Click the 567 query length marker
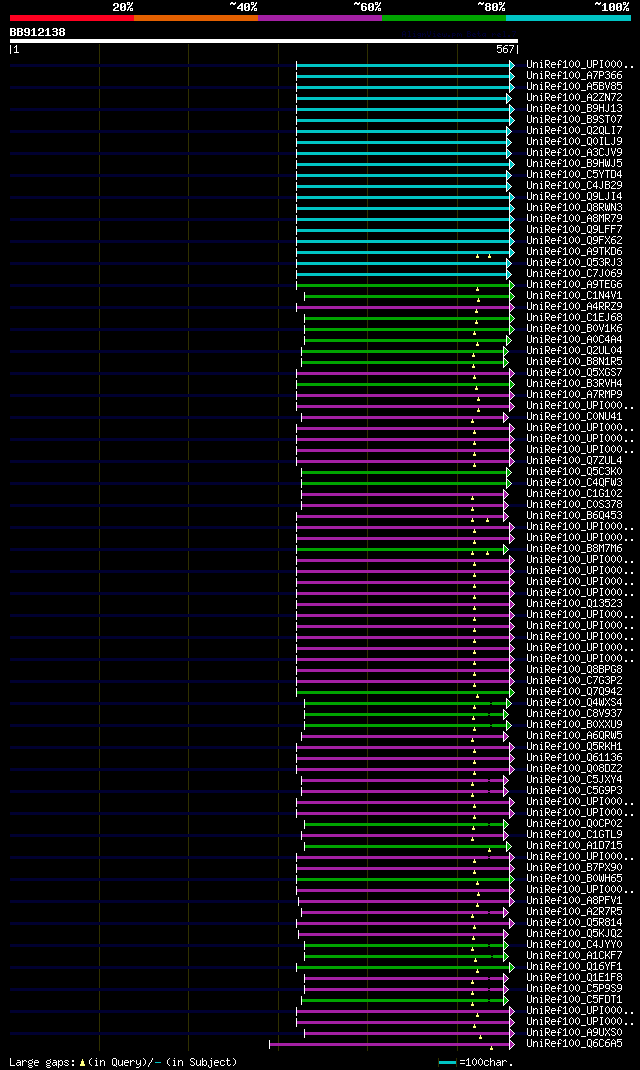640x1070 pixels. coord(505,49)
